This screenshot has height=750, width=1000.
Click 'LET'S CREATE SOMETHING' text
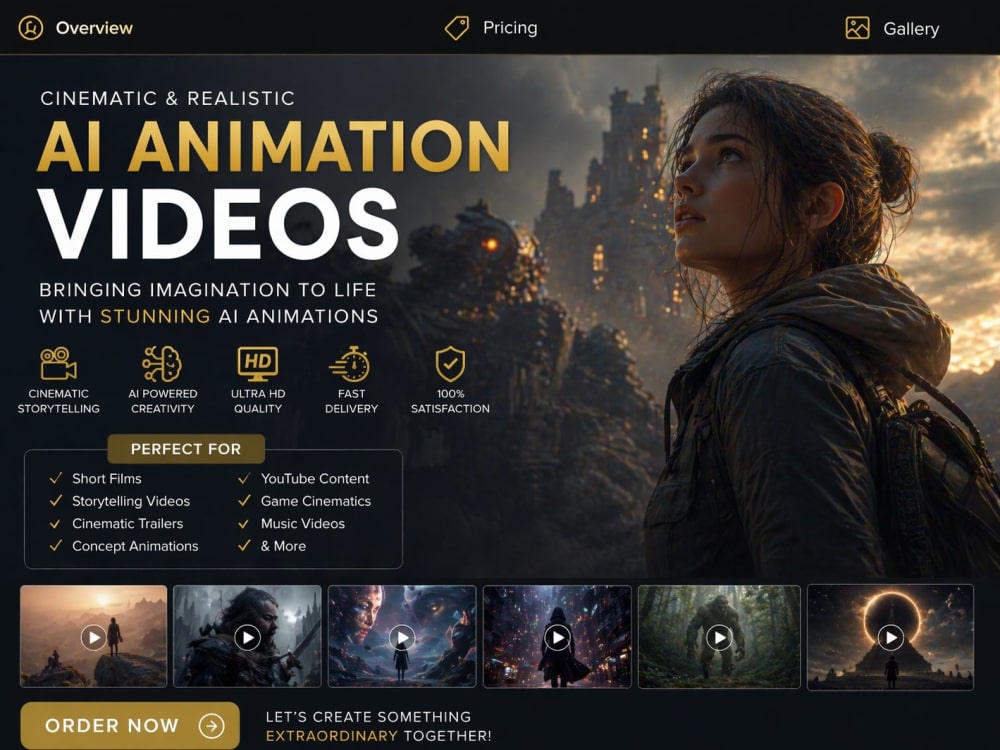tap(368, 717)
